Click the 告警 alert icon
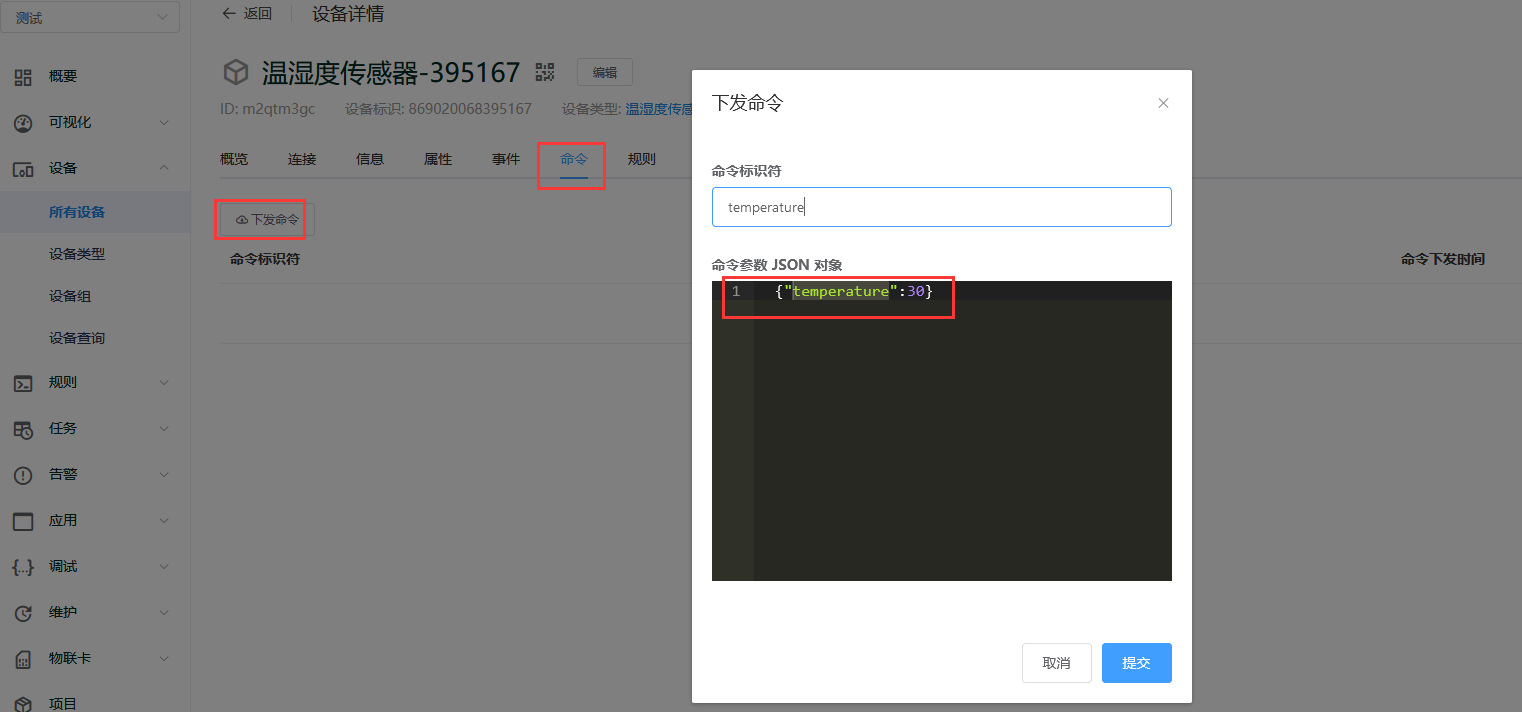1522x712 pixels. pyautogui.click(x=23, y=475)
